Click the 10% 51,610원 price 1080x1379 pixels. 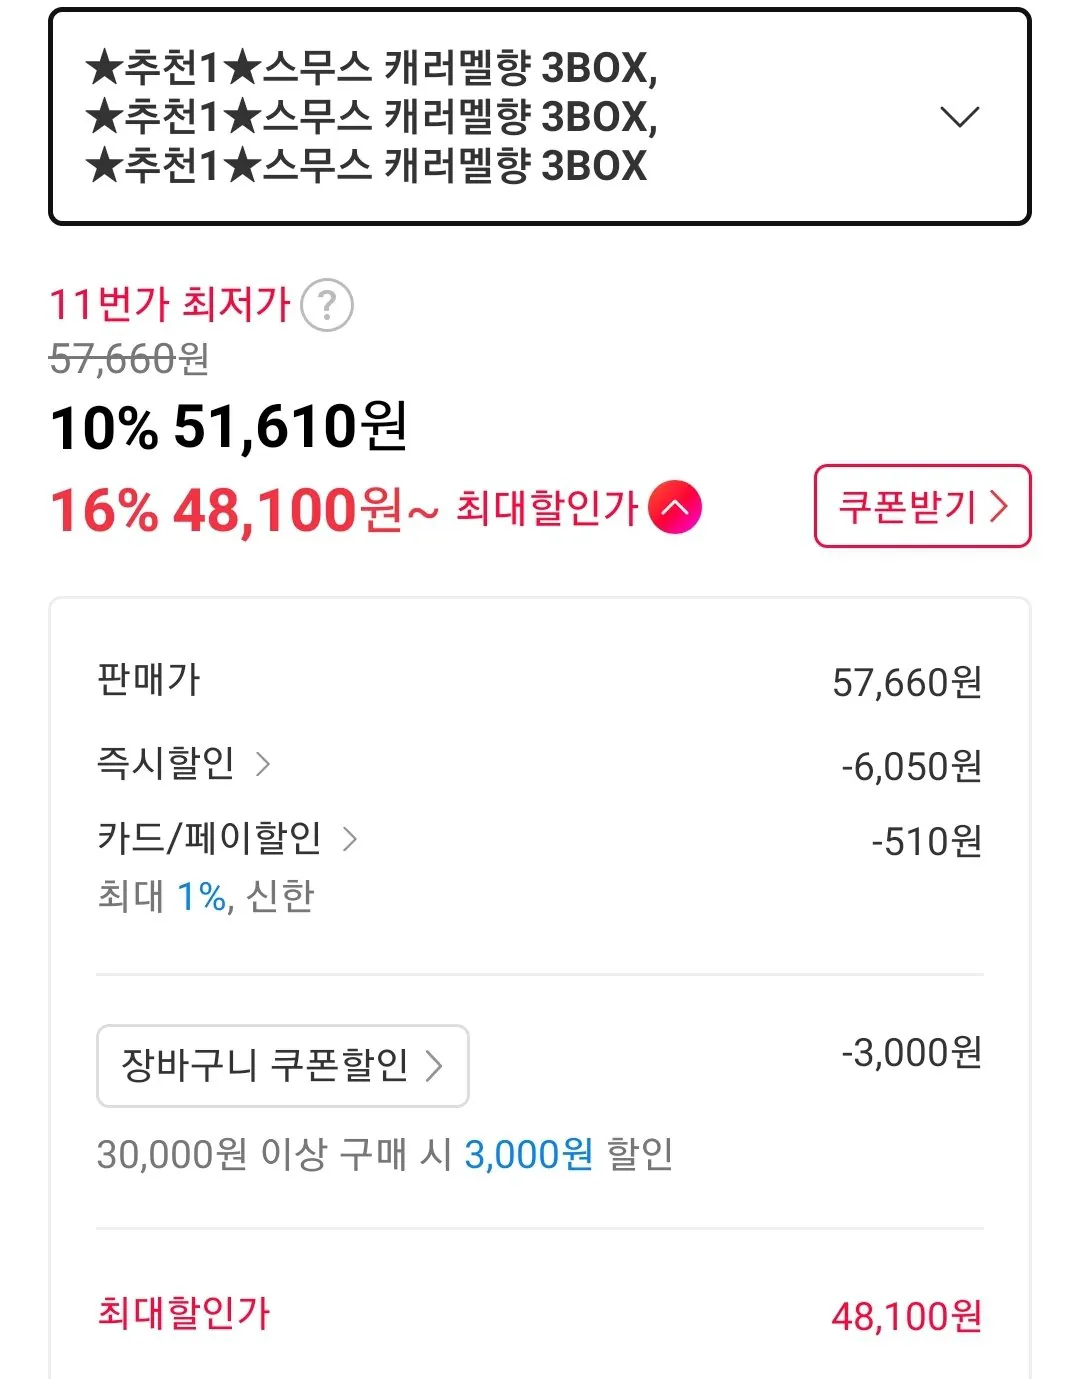click(229, 427)
